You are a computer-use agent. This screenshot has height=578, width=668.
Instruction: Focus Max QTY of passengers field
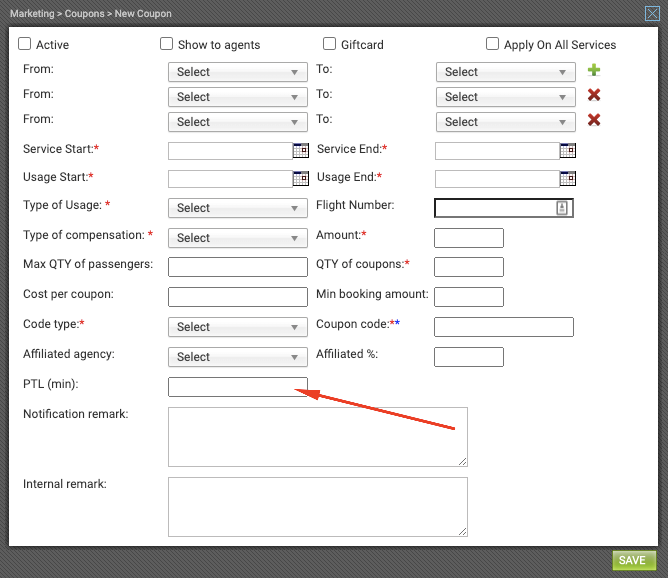(238, 267)
